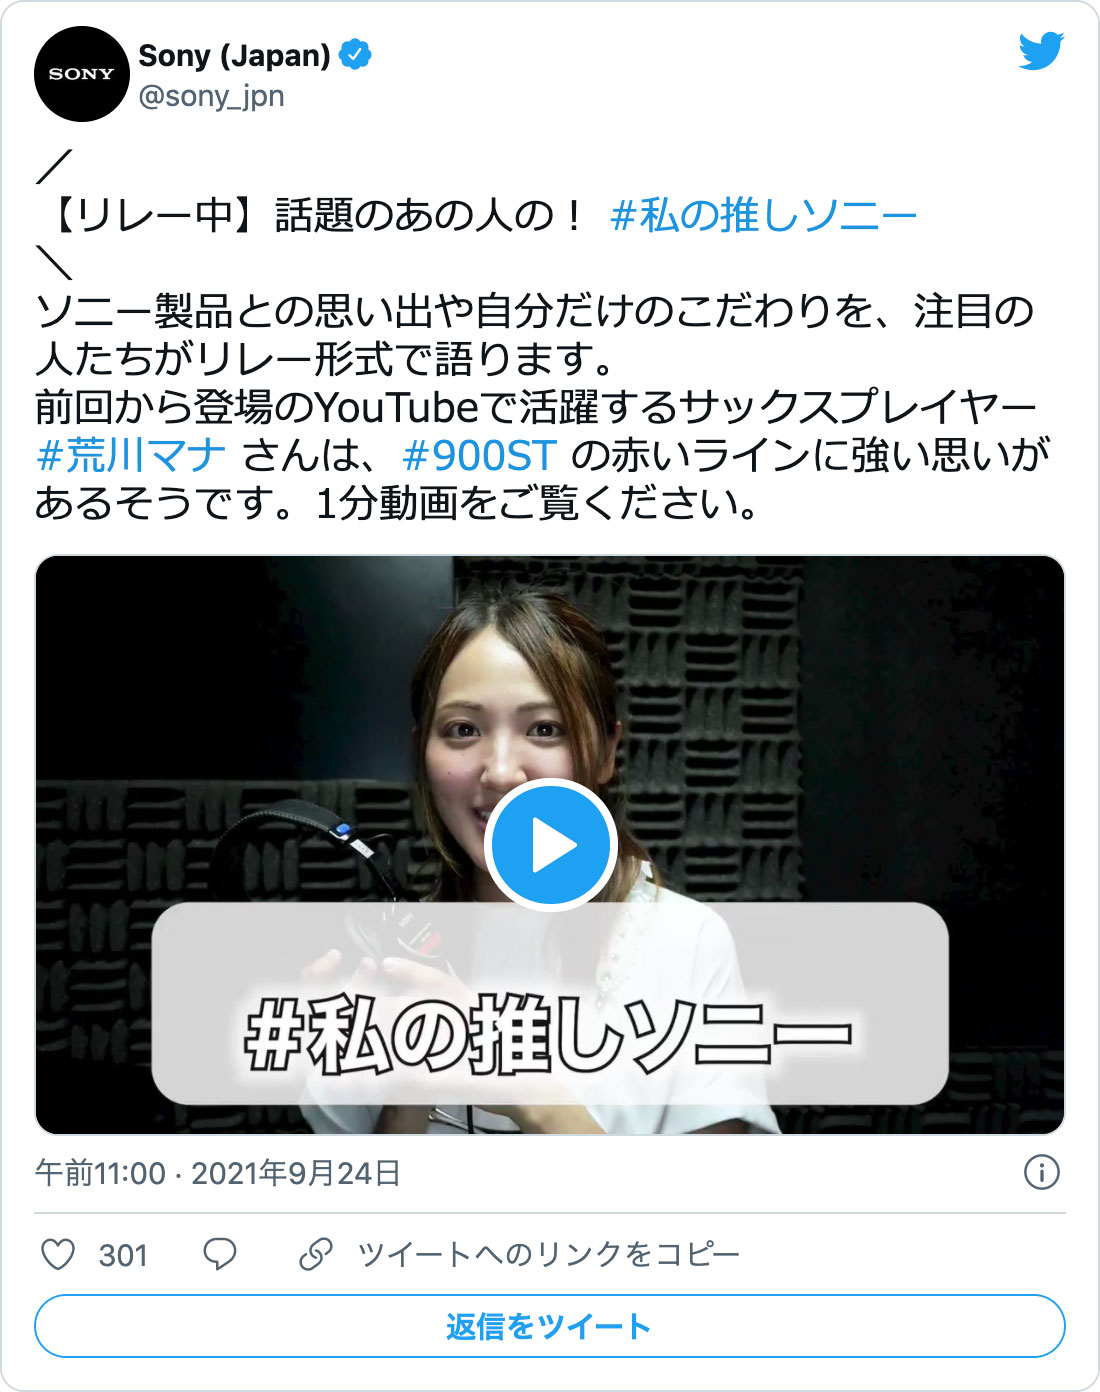Click the chain link copy icon

(316, 1254)
